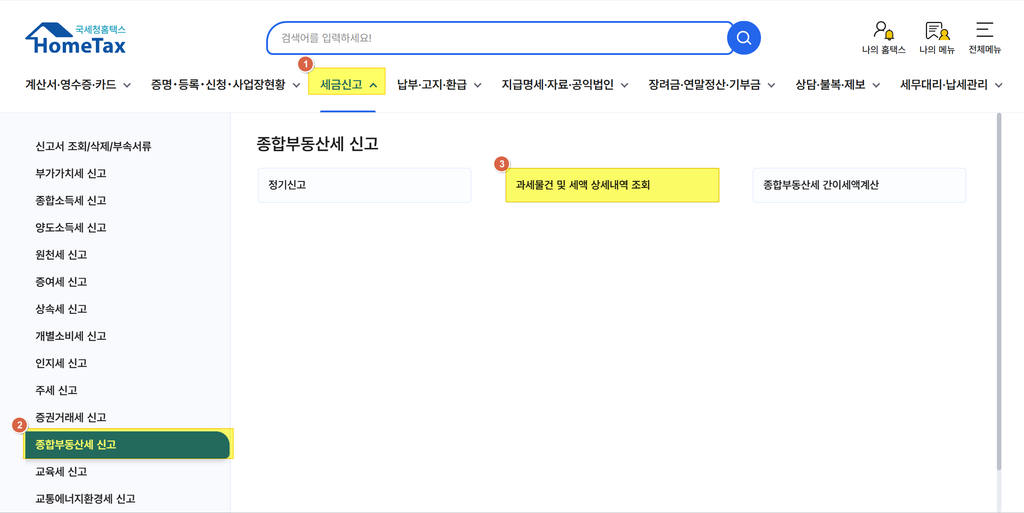
Task: Click 종합부동산세 간이세액계산 button
Action: 859,185
